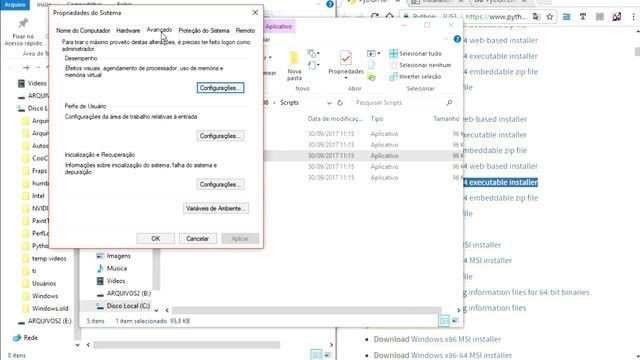Open the new item dropdown arrow
Screen dimensions: 640x360
pyautogui.click(x=318, y=53)
